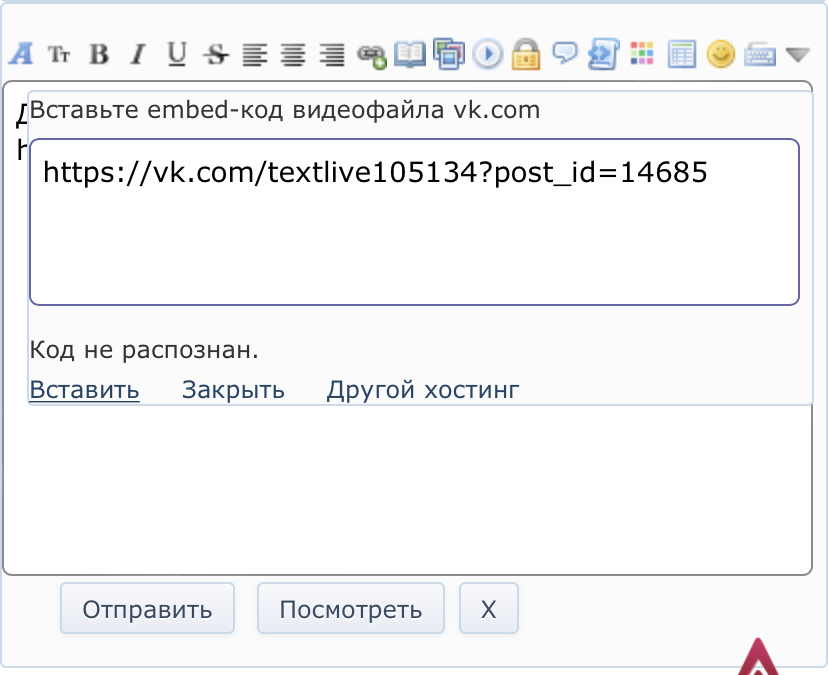Toggle strikethrough formatting

216,54
